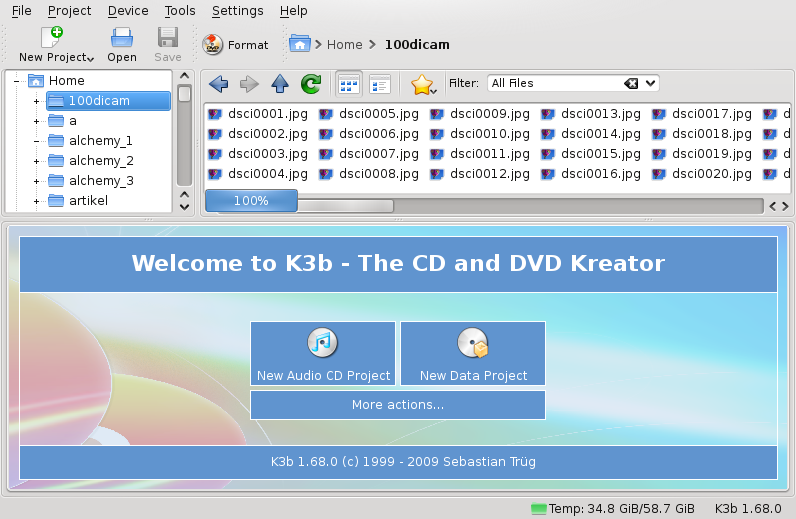Expand the artikel folder node
The image size is (796, 519).
coord(37,201)
